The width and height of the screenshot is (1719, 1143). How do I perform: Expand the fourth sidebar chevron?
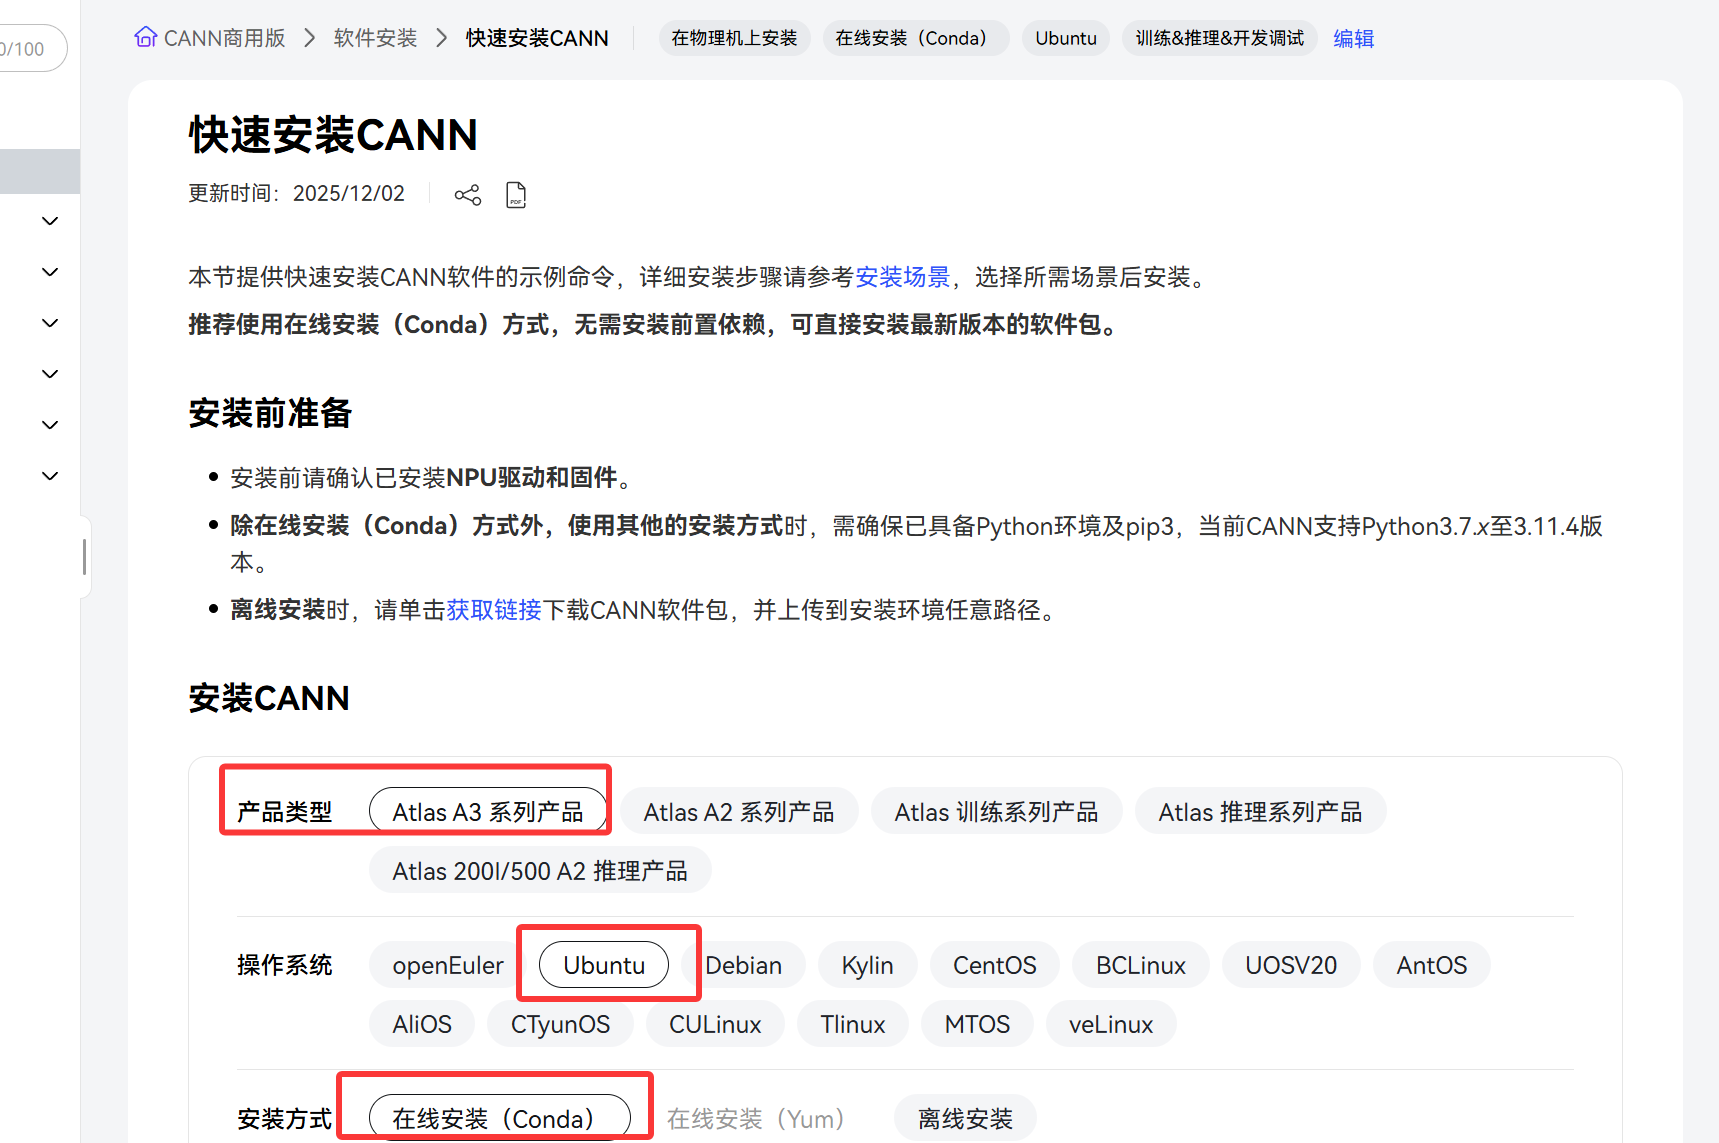(50, 374)
